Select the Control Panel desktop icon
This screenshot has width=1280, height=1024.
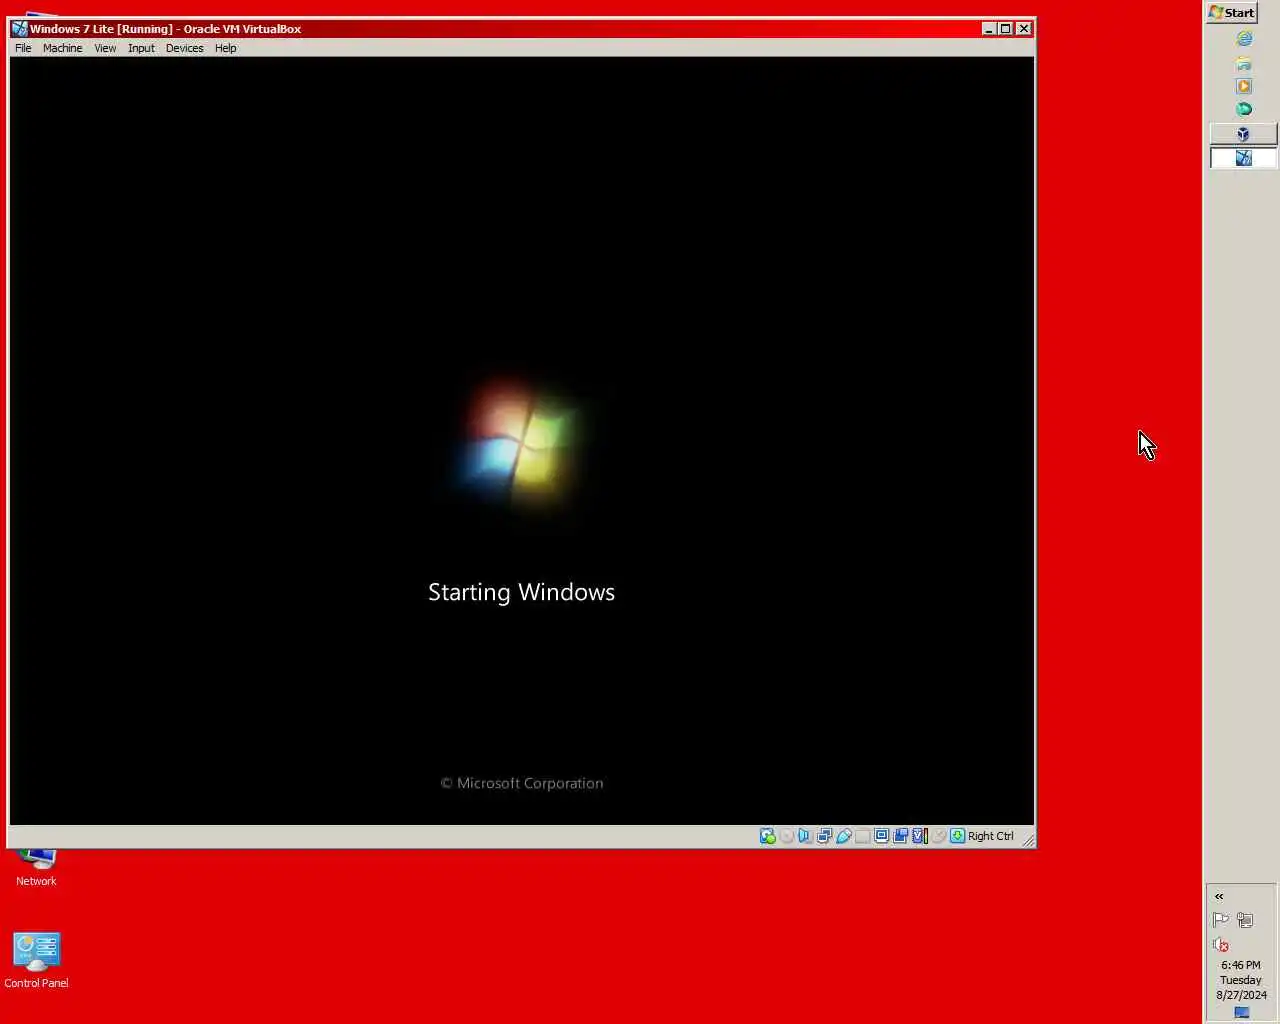[36, 960]
